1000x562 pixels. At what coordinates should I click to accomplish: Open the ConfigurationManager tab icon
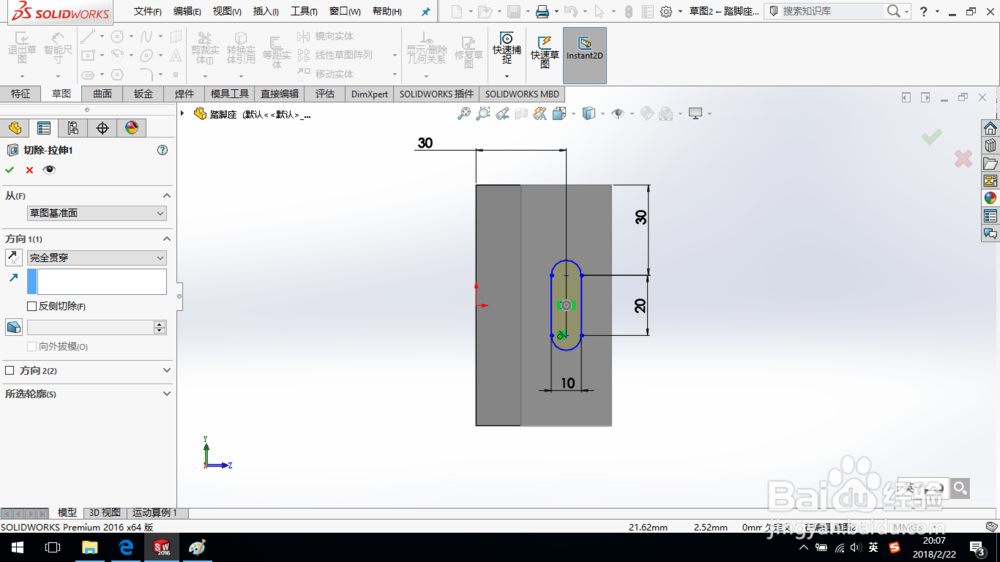coord(73,128)
